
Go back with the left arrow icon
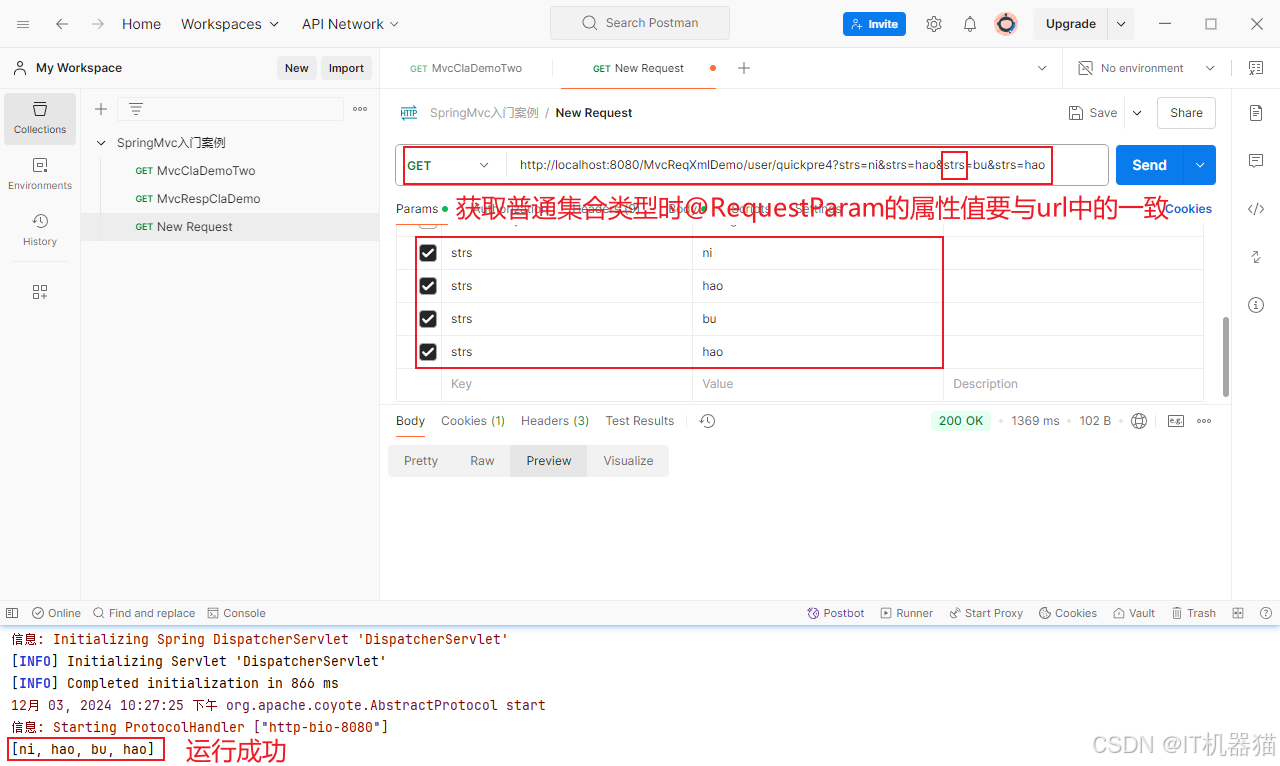coord(62,24)
